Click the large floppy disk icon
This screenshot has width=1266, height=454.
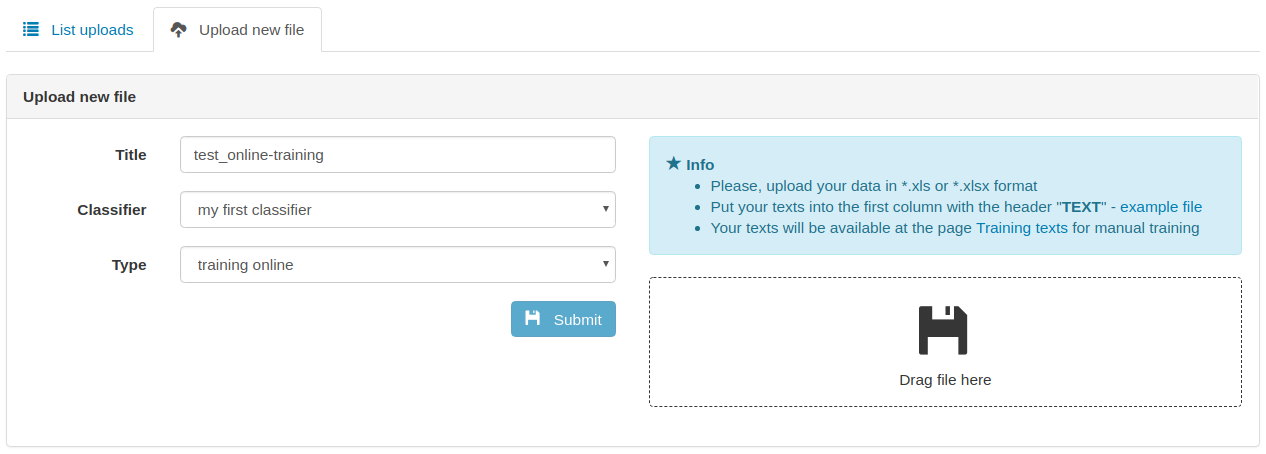point(943,330)
